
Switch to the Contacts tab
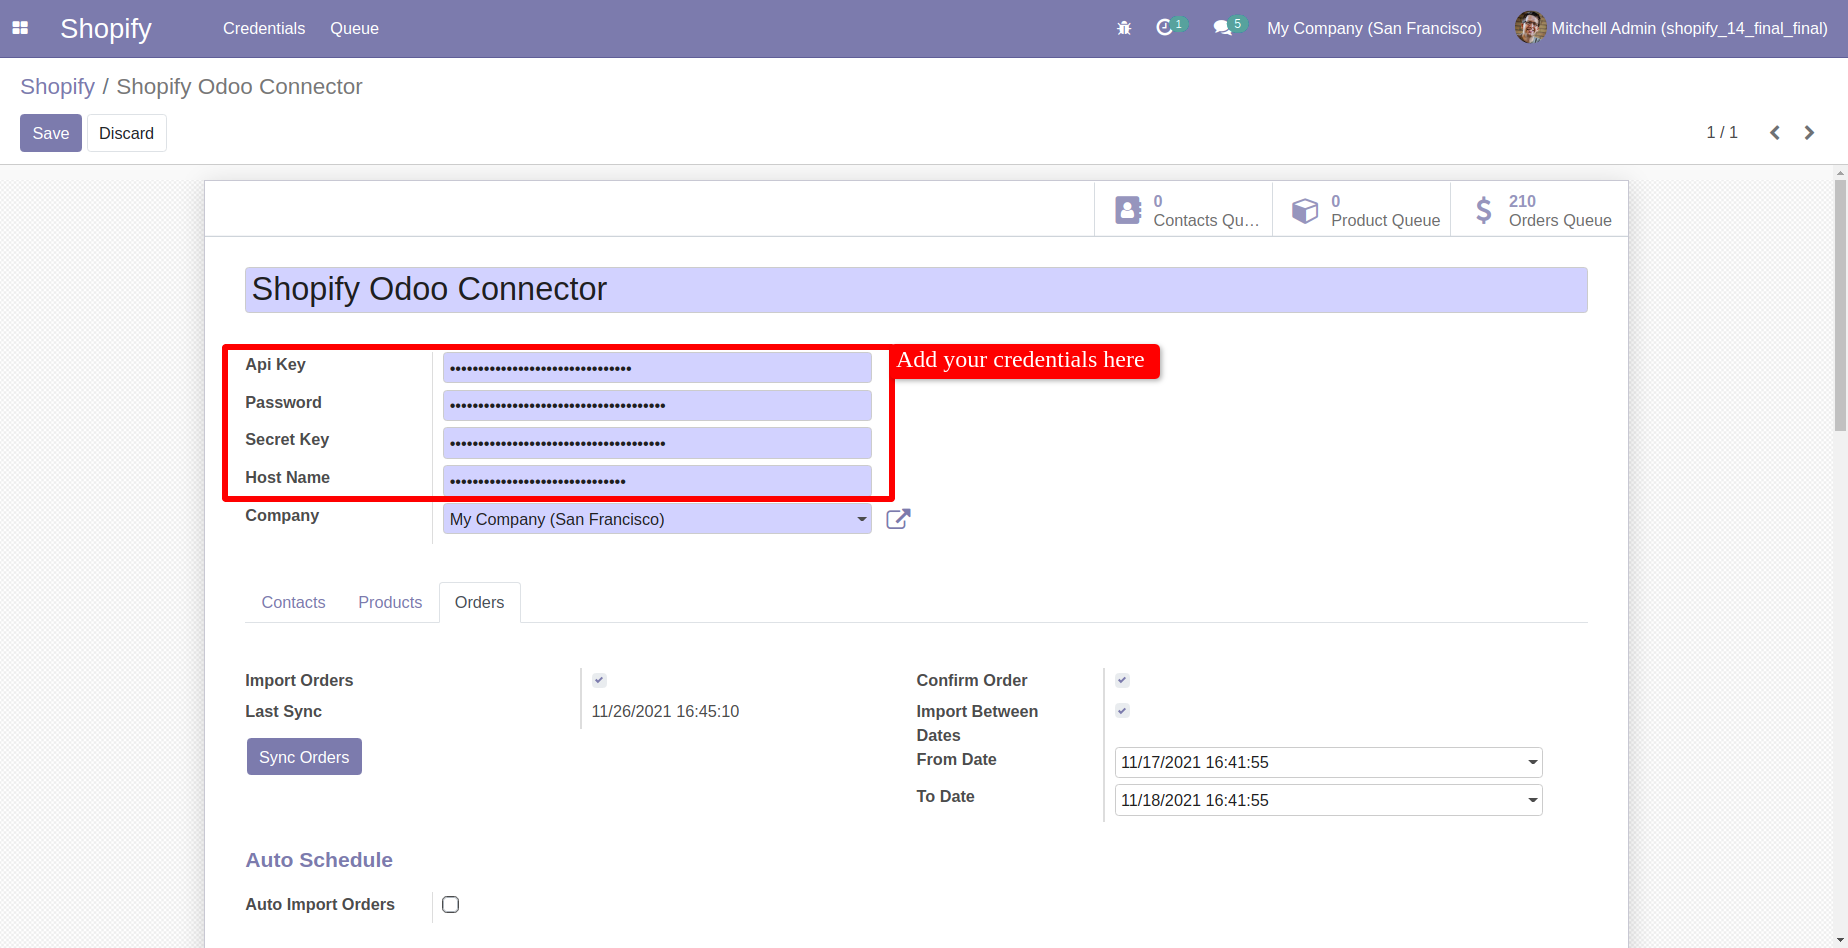pyautogui.click(x=293, y=602)
